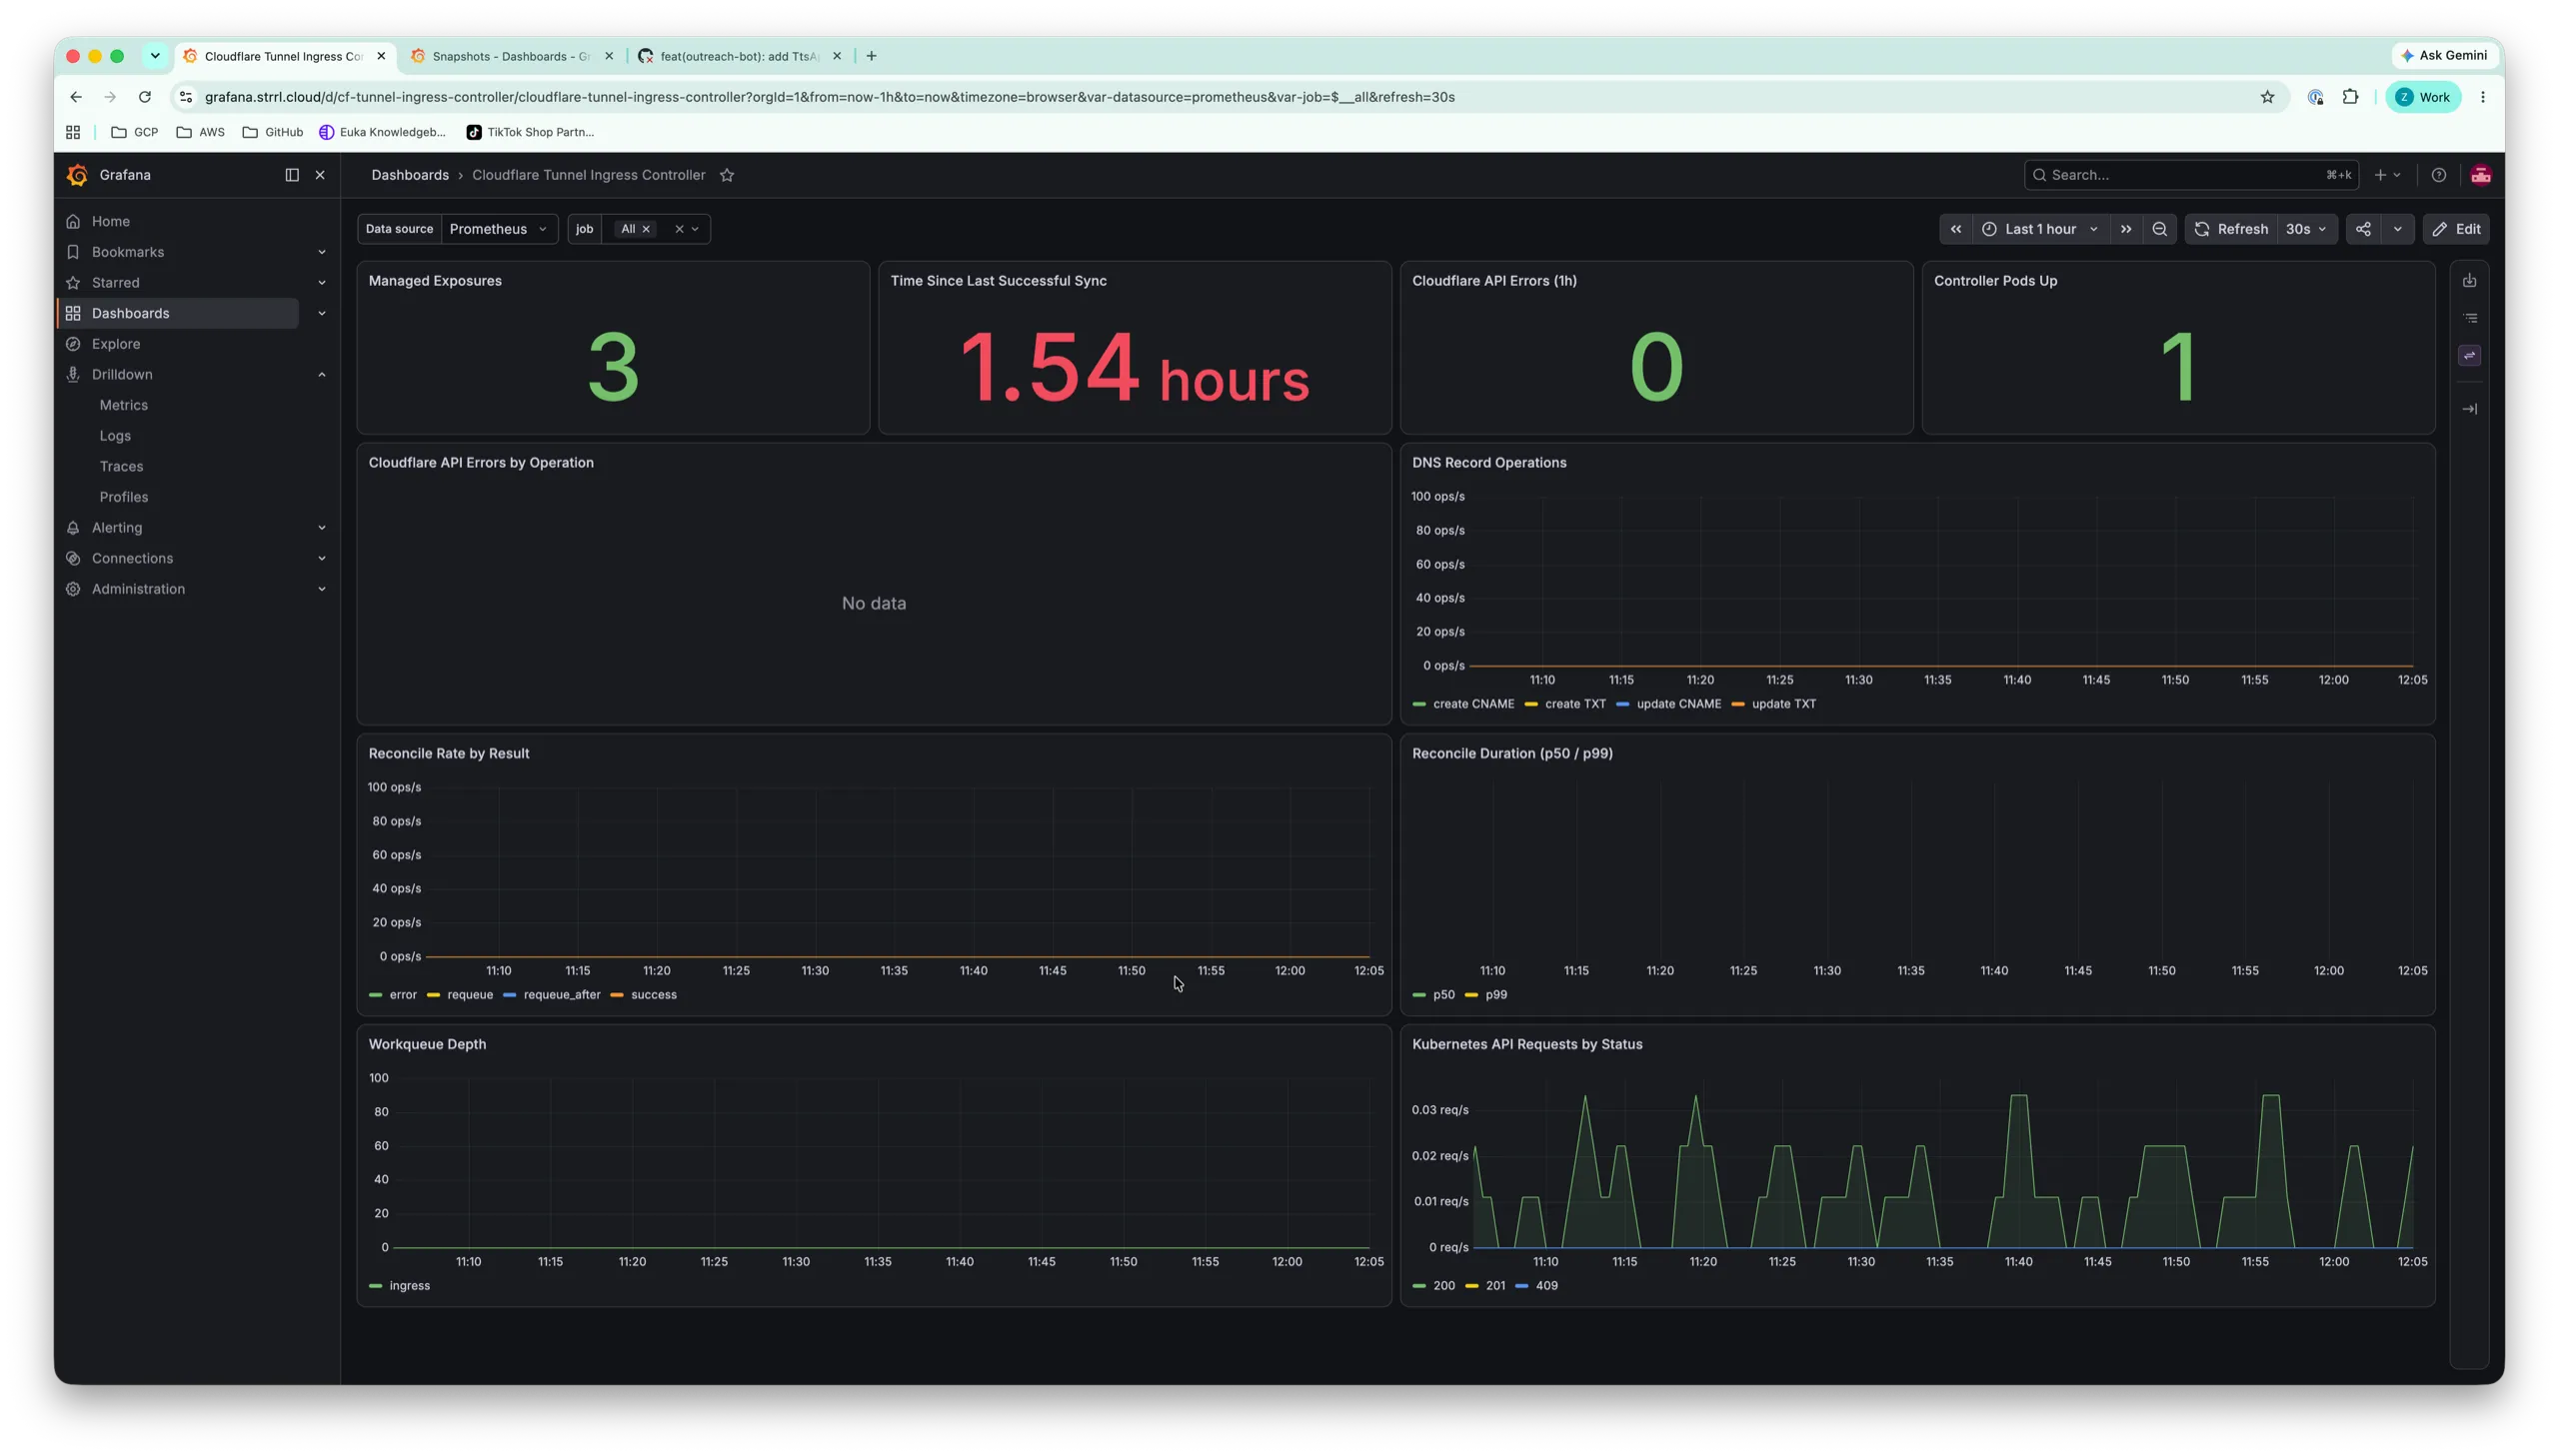Toggle p99 series in Reconcile Duration legend

1496,995
